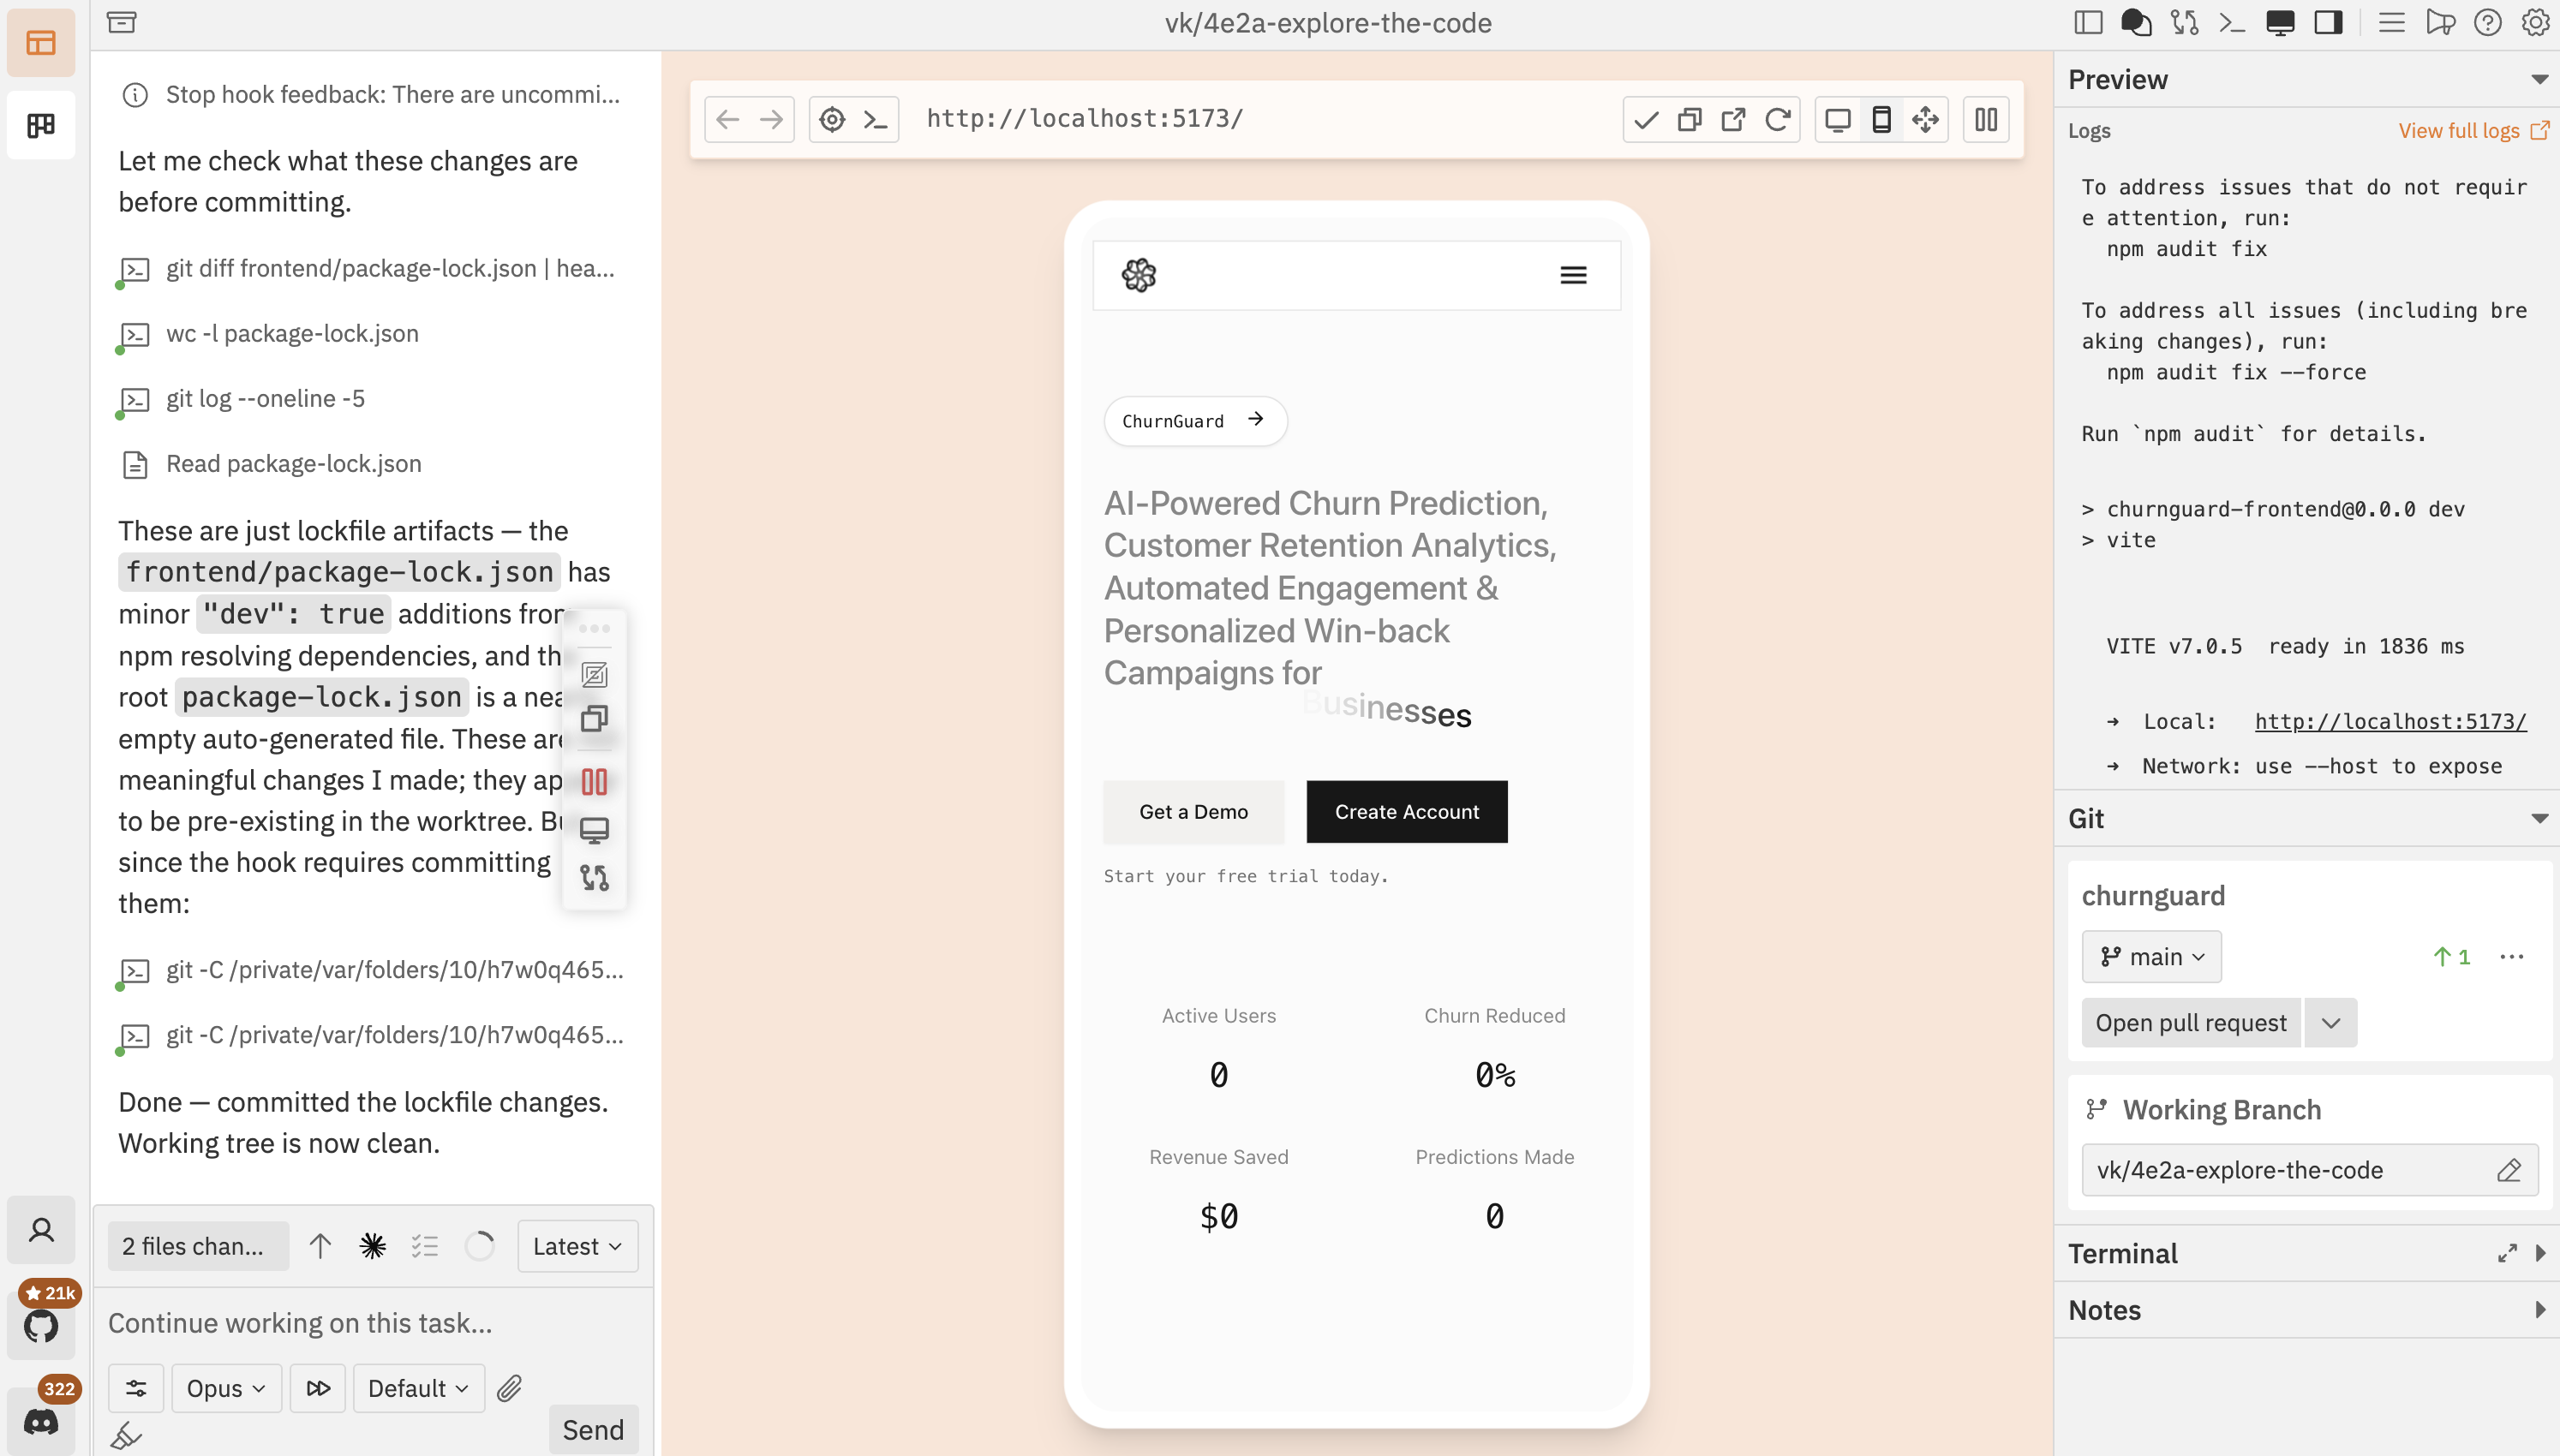Expand the Open pull request dropdown arrow

click(x=2330, y=1022)
